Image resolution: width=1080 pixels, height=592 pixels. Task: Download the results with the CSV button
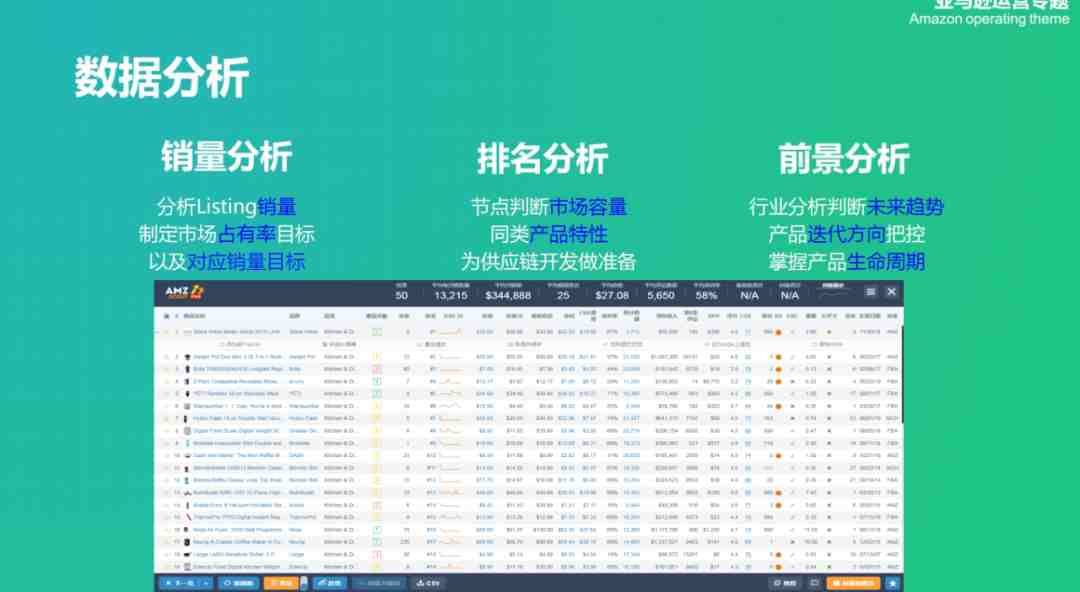pyautogui.click(x=428, y=583)
